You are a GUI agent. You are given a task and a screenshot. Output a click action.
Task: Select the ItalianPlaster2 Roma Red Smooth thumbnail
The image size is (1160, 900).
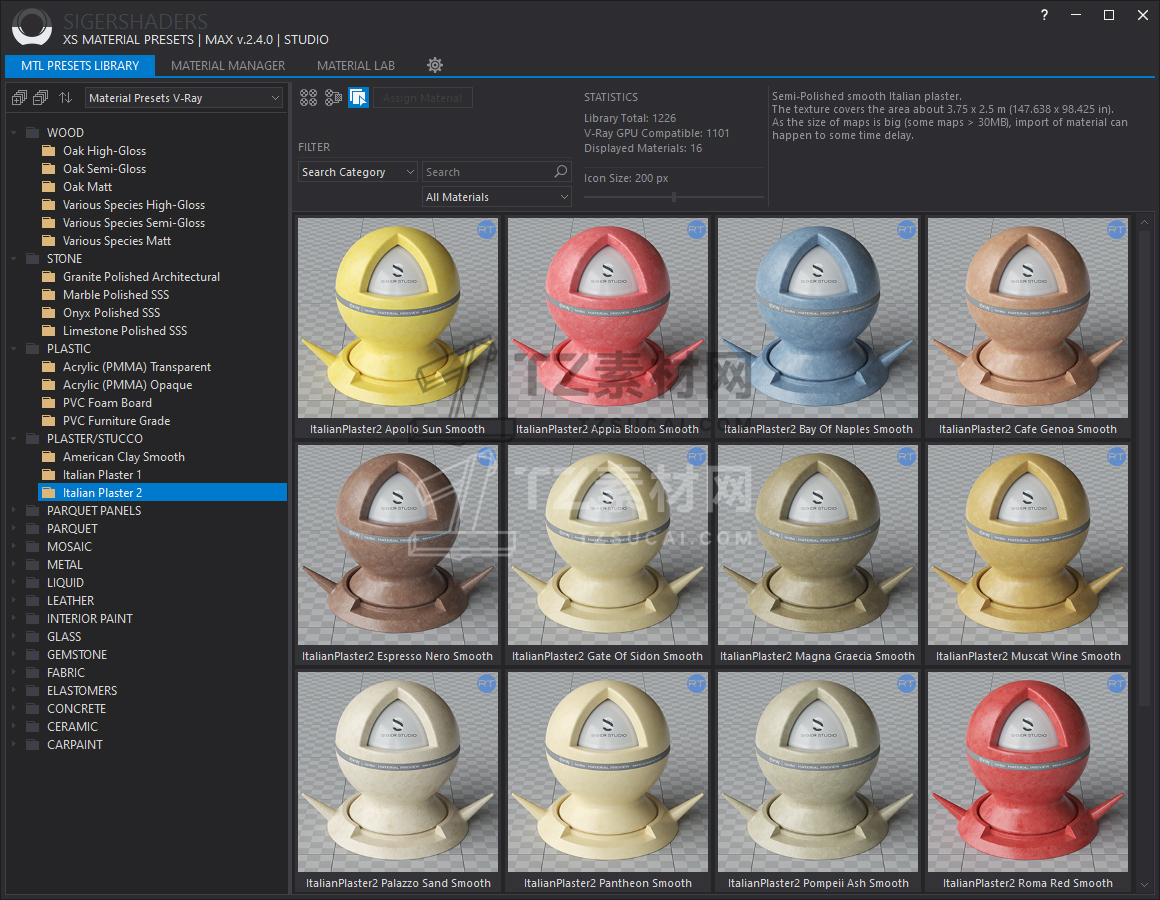[x=1028, y=772]
